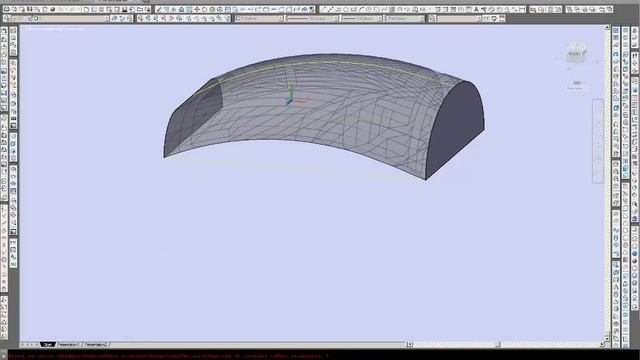Click the navigation bar beside the viewport
This screenshot has width=640, height=360.
point(598,141)
